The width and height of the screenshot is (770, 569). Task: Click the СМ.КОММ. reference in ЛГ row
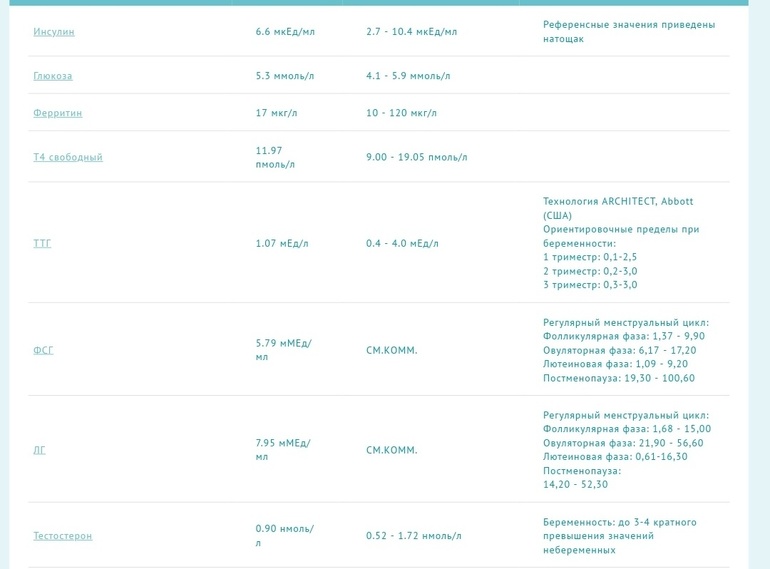point(392,451)
